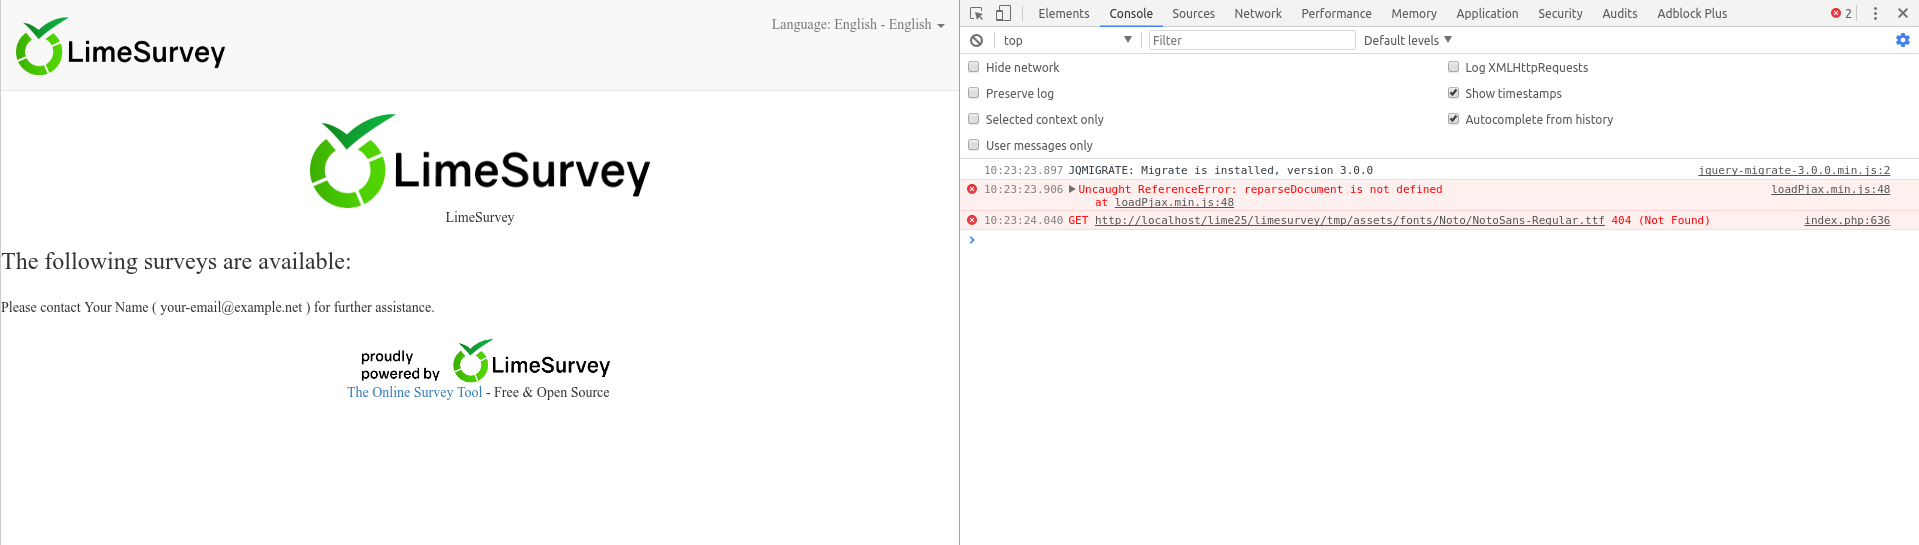Open The Online Survey Tool link
The height and width of the screenshot is (545, 1919).
414,393
